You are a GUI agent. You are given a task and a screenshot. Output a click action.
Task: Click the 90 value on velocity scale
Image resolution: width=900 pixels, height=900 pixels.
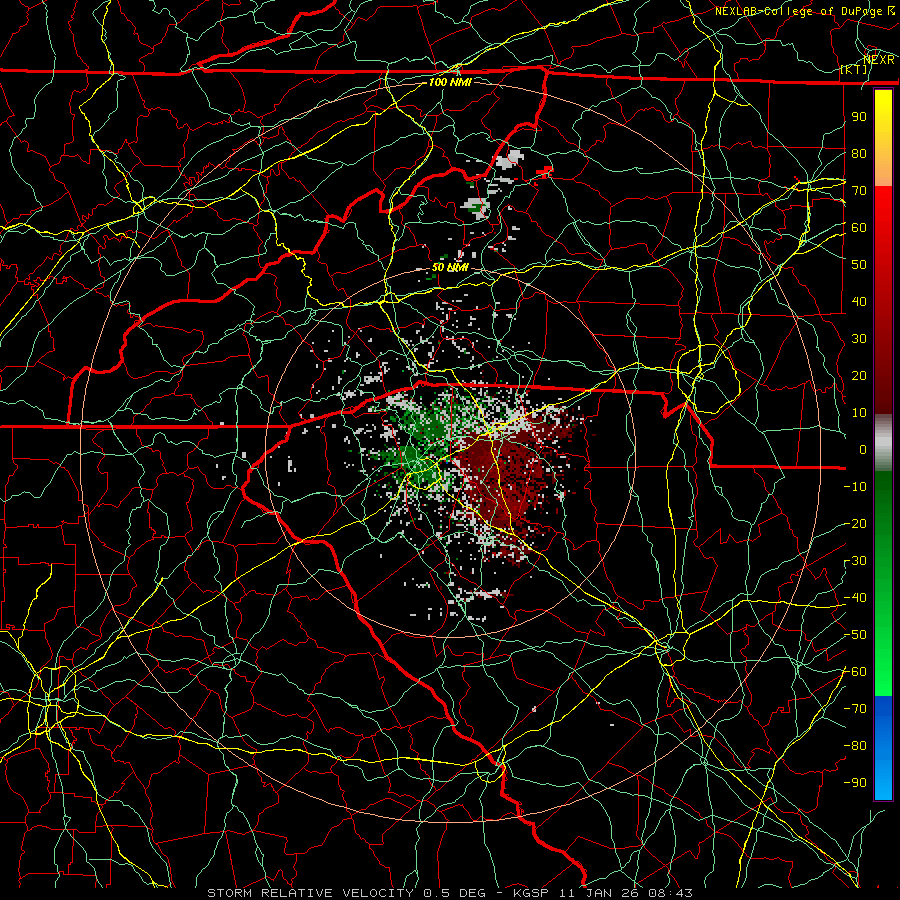[x=859, y=117]
